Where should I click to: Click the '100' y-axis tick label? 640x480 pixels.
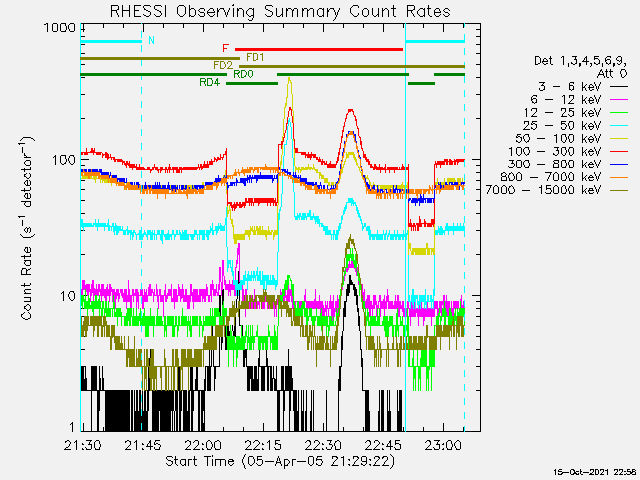tap(64, 160)
